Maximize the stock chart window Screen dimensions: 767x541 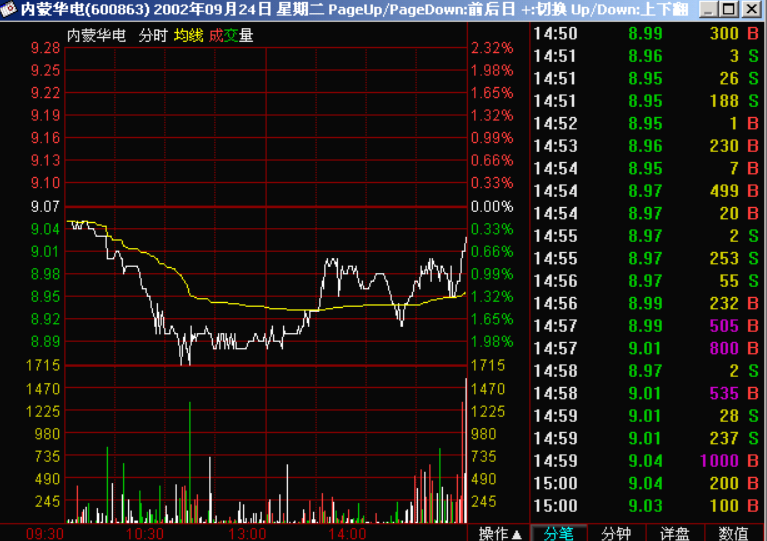(729, 10)
